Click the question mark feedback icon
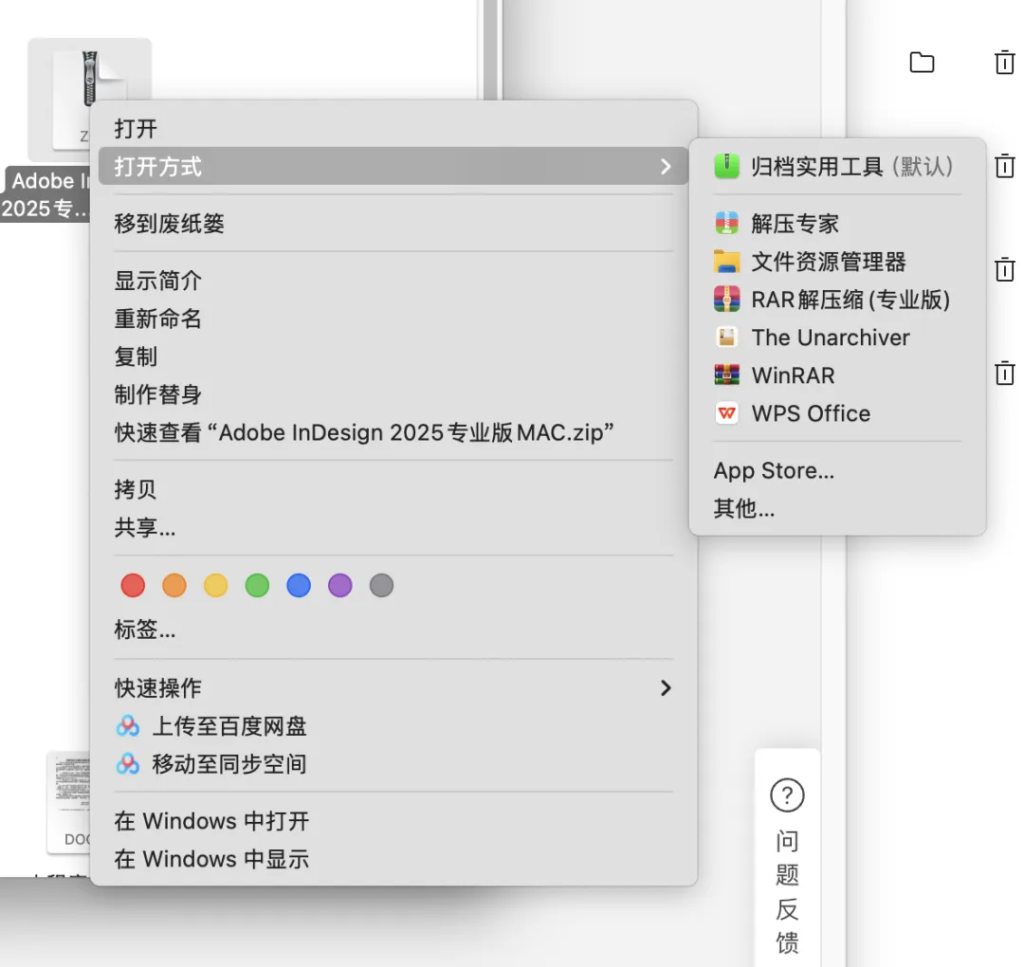This screenshot has width=1024, height=967. pyautogui.click(x=787, y=795)
